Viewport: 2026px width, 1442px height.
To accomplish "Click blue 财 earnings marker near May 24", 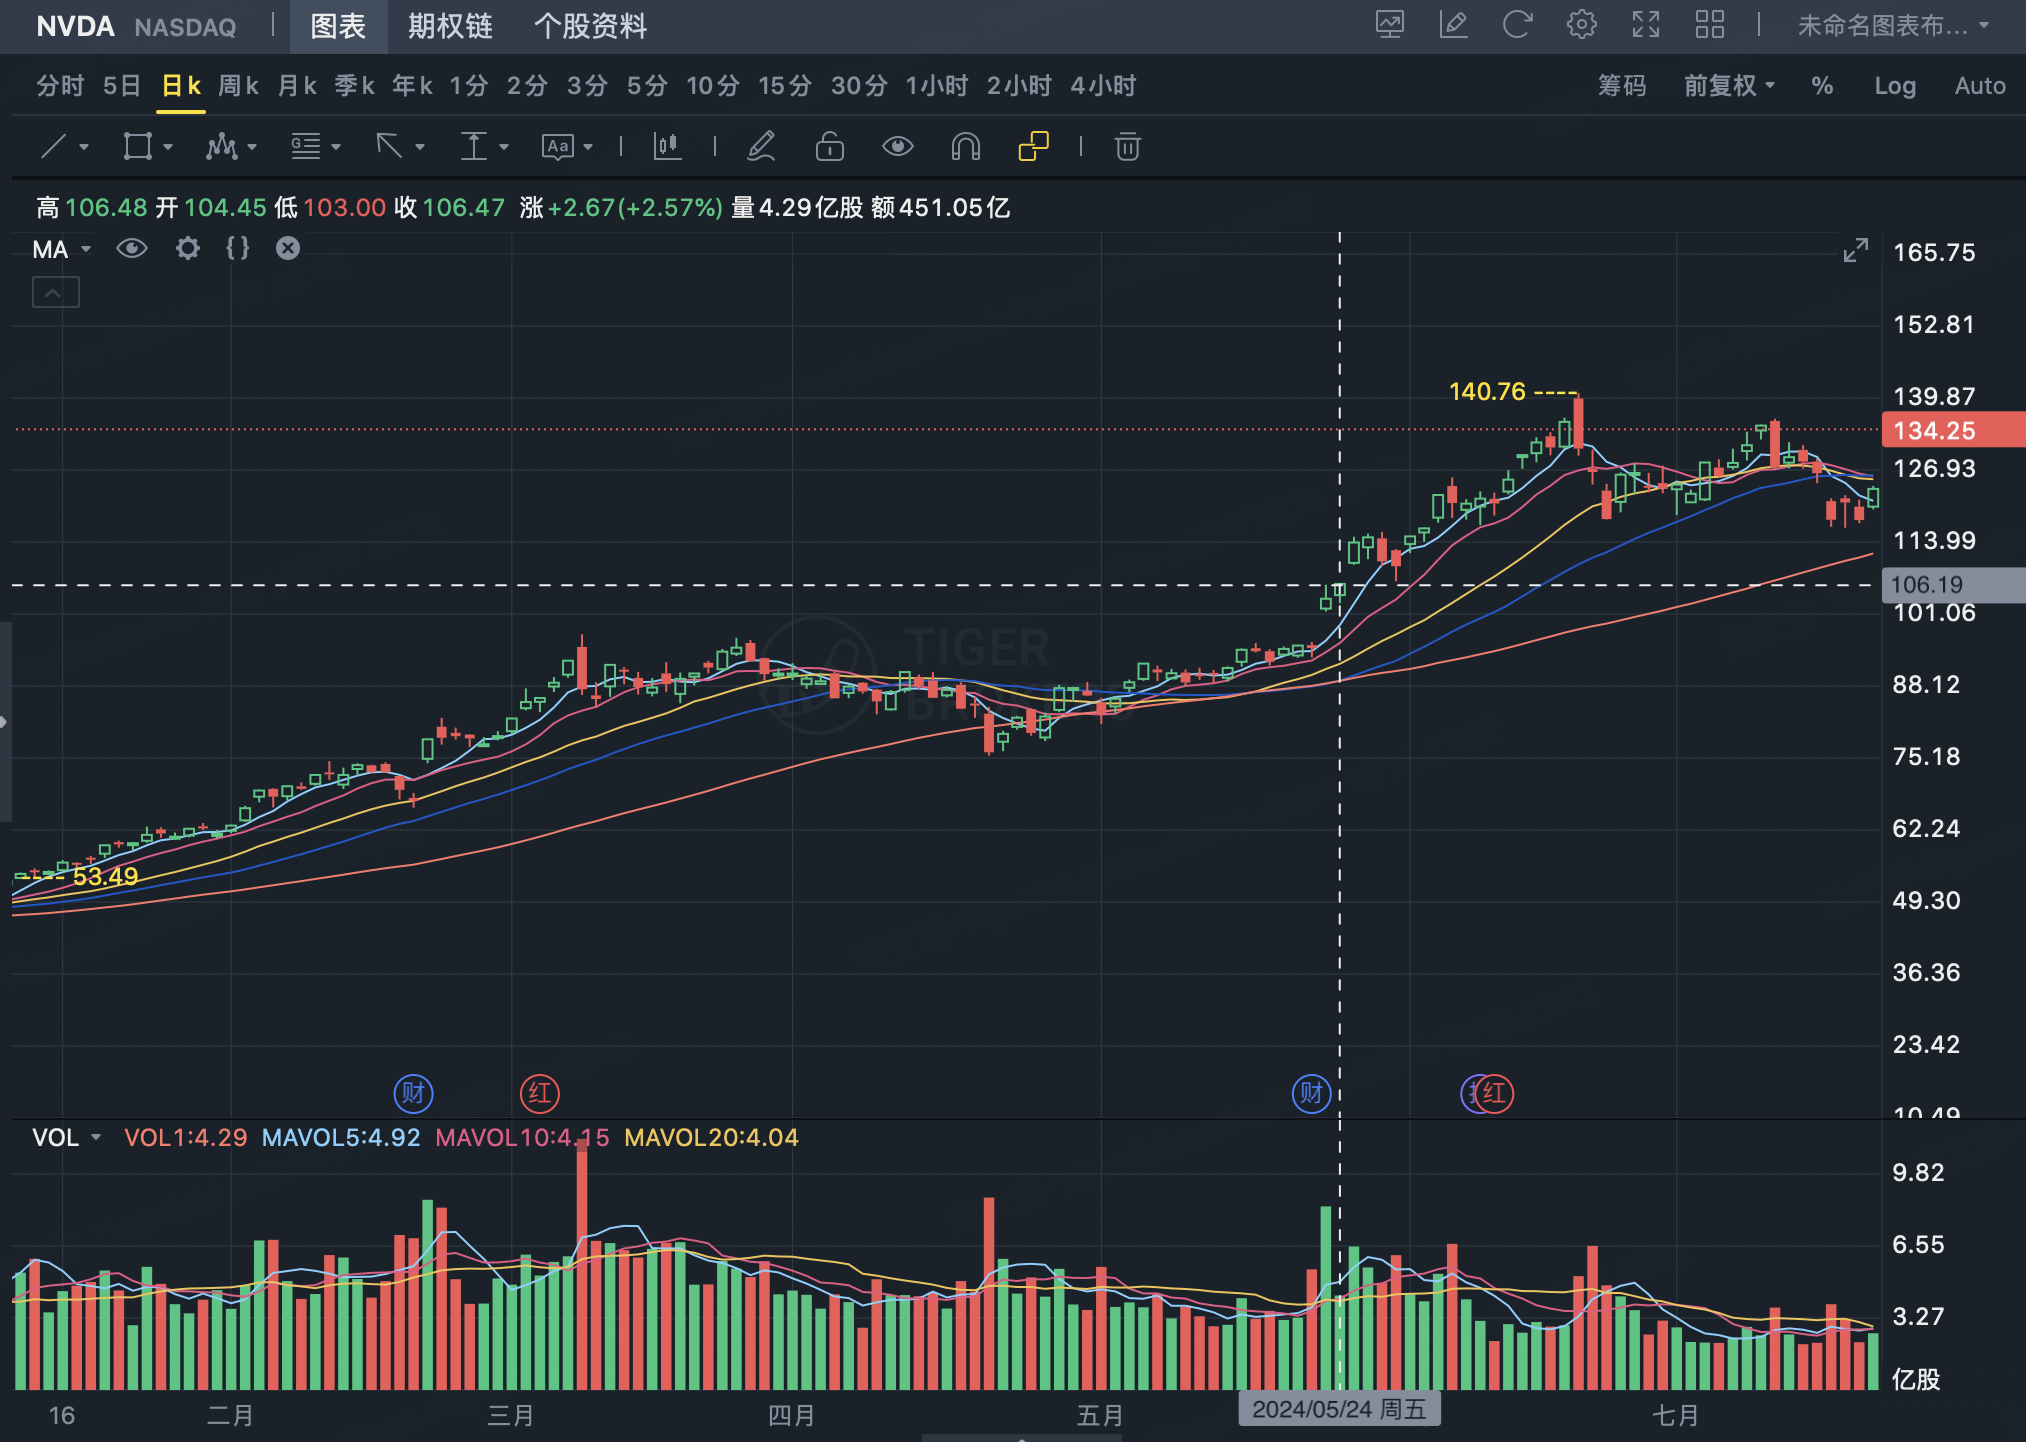I will (x=1311, y=1093).
